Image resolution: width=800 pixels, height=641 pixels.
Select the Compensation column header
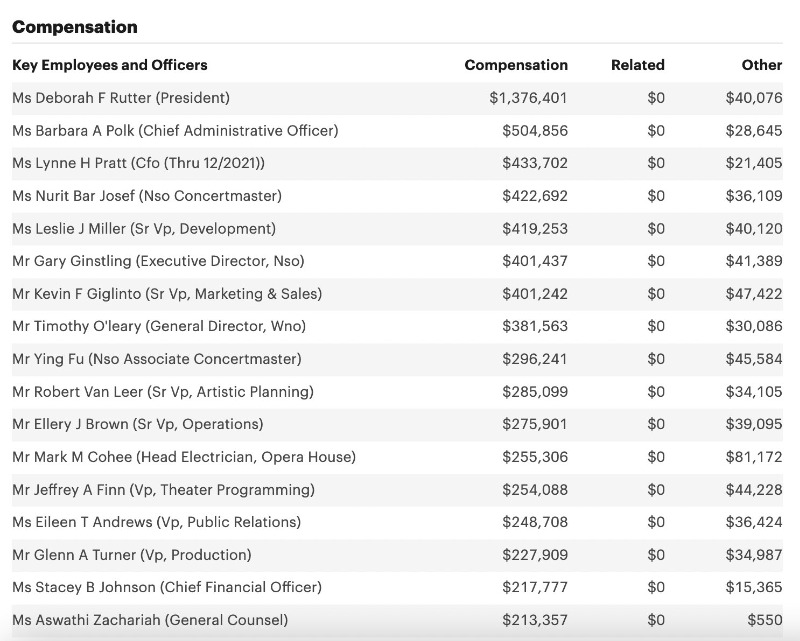click(x=516, y=65)
